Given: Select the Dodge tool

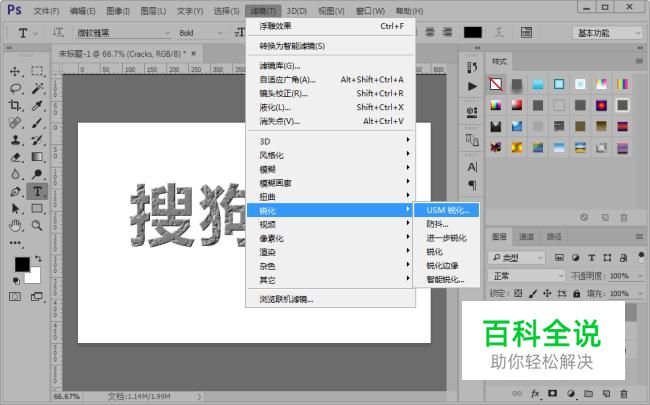Looking at the screenshot, I should [37, 174].
